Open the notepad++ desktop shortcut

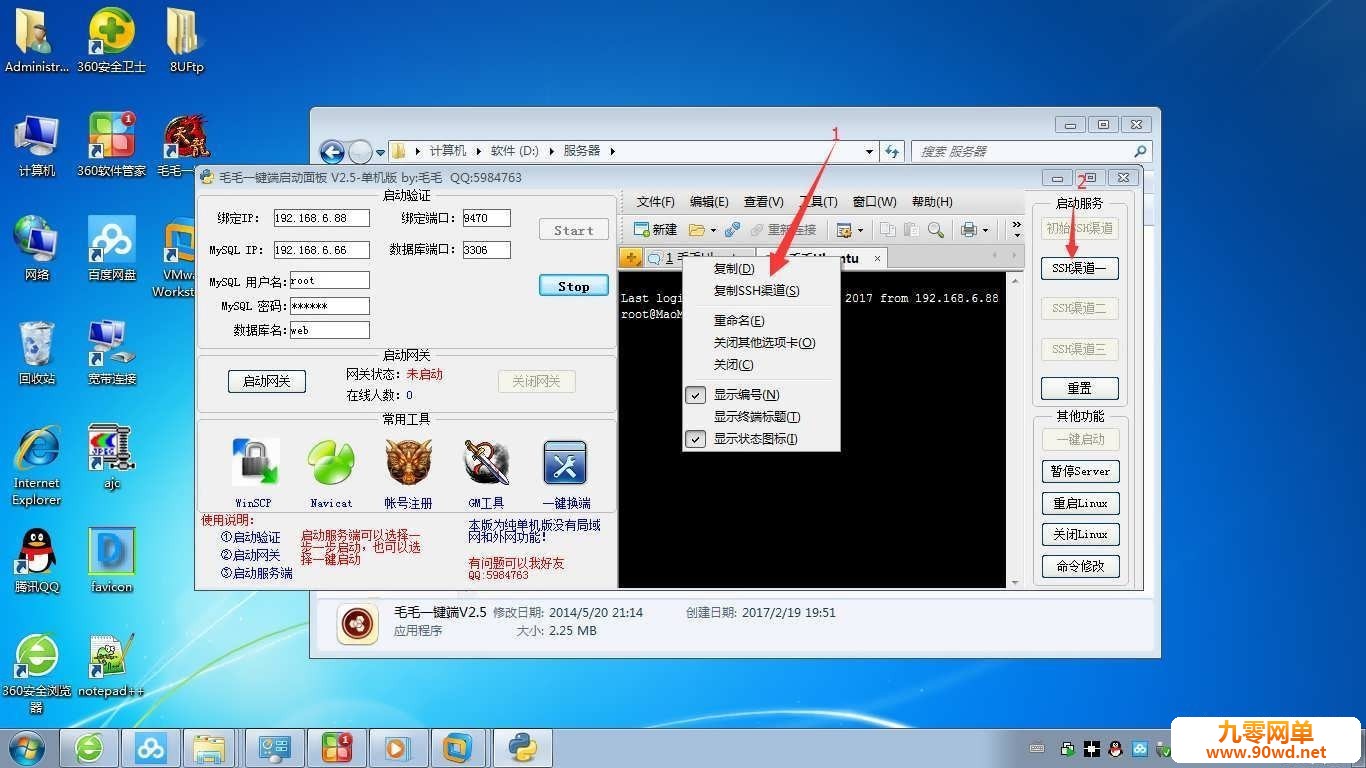[x=112, y=665]
